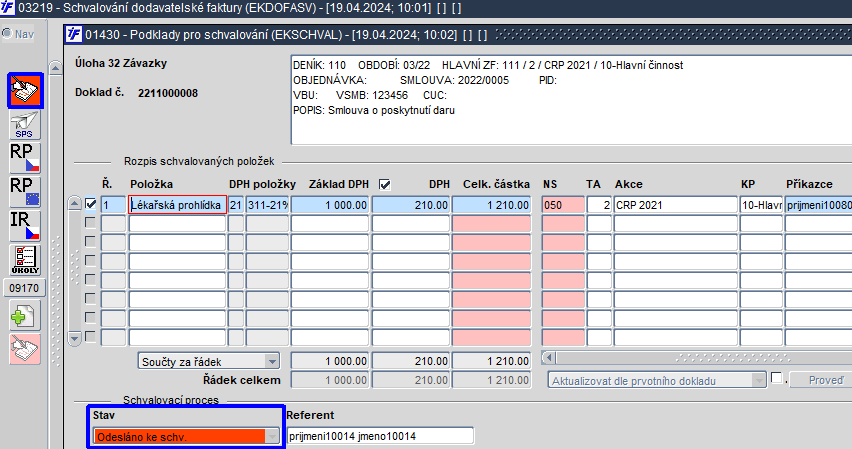Click the Referent field prijmeni10014 jmeno10014
This screenshot has height=449, width=852.
pos(380,436)
